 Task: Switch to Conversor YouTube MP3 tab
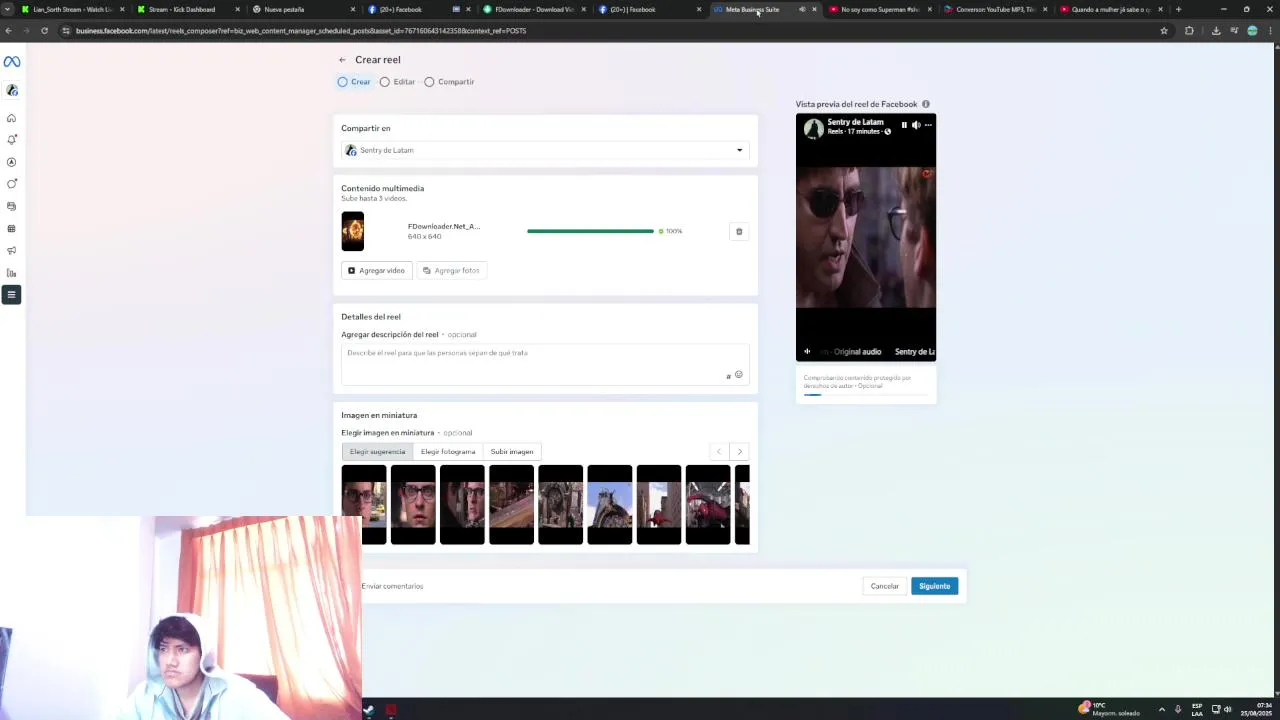[995, 9]
